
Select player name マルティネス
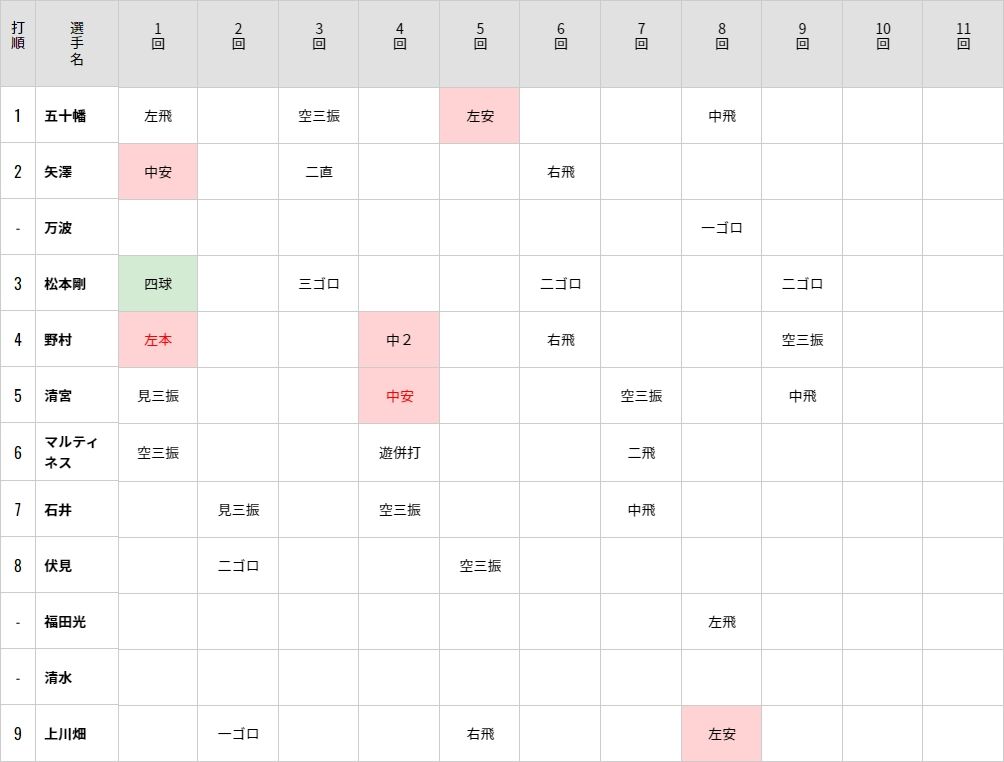pyautogui.click(x=70, y=452)
